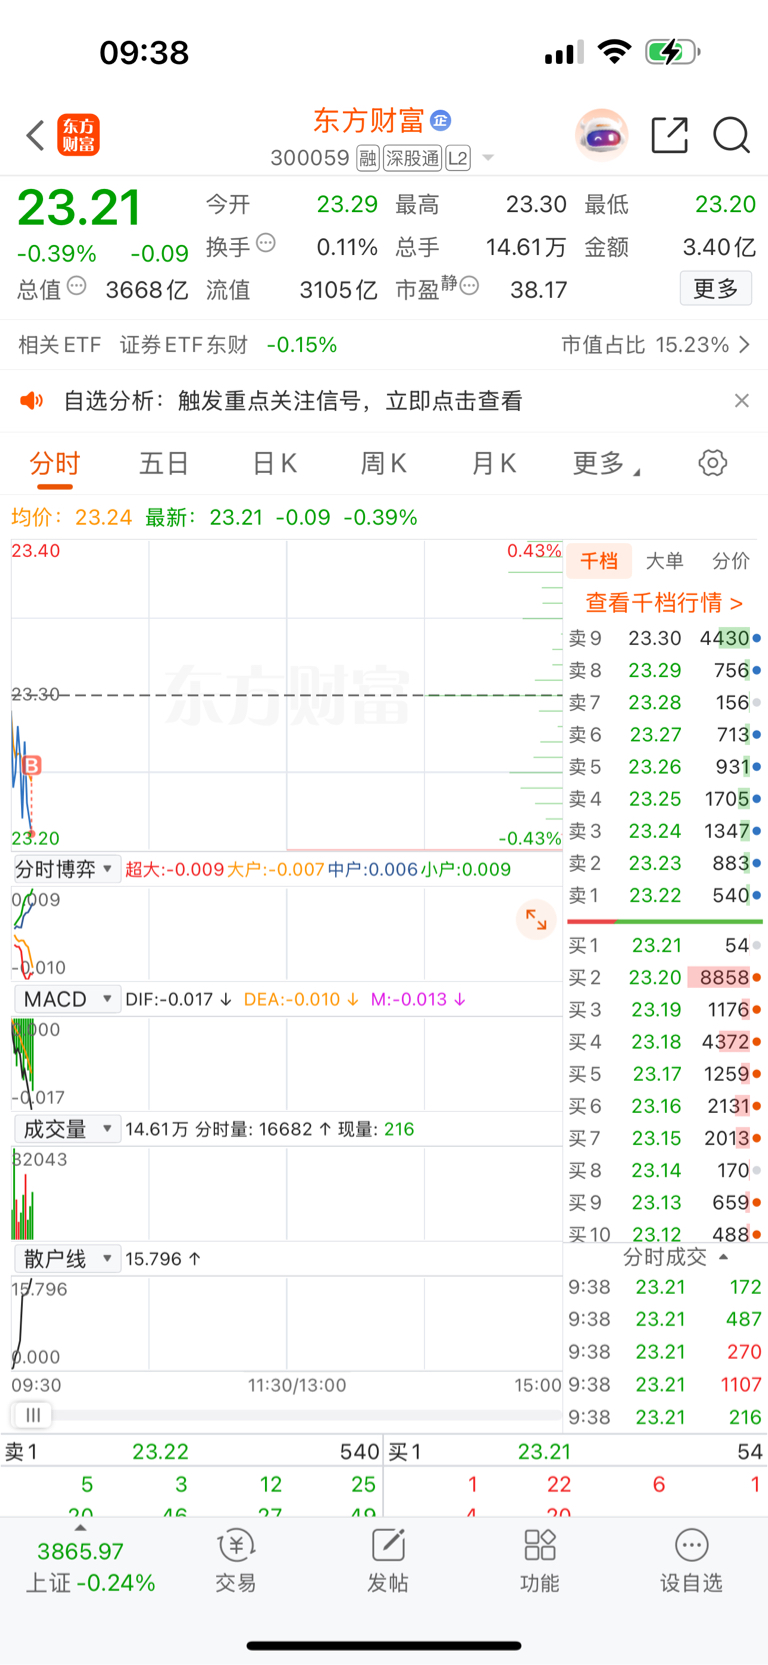Switch to the 五日 tab

click(164, 463)
